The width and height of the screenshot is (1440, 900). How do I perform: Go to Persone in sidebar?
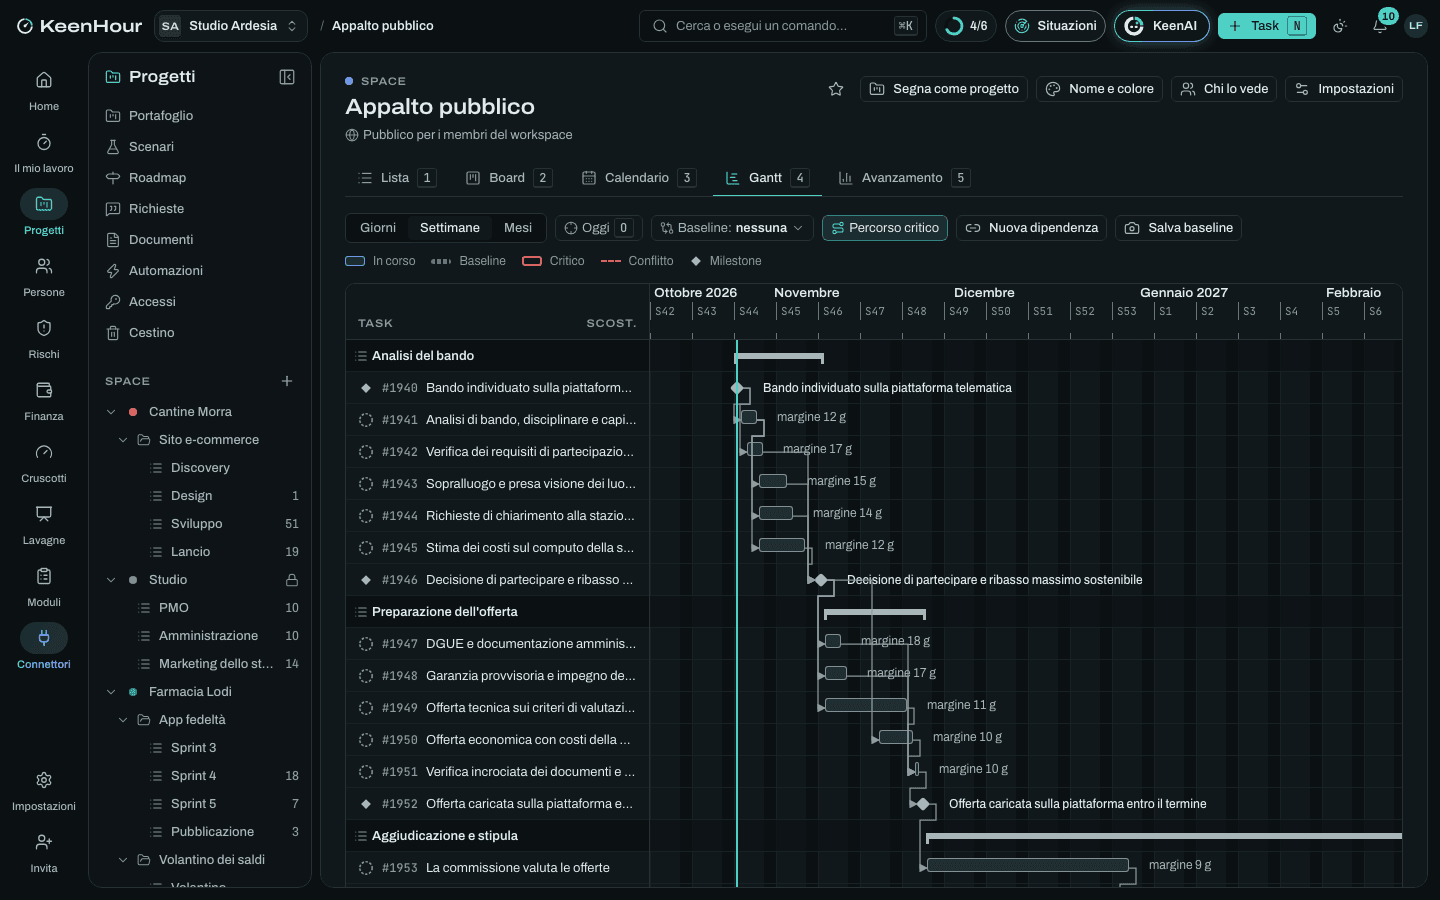point(44,276)
